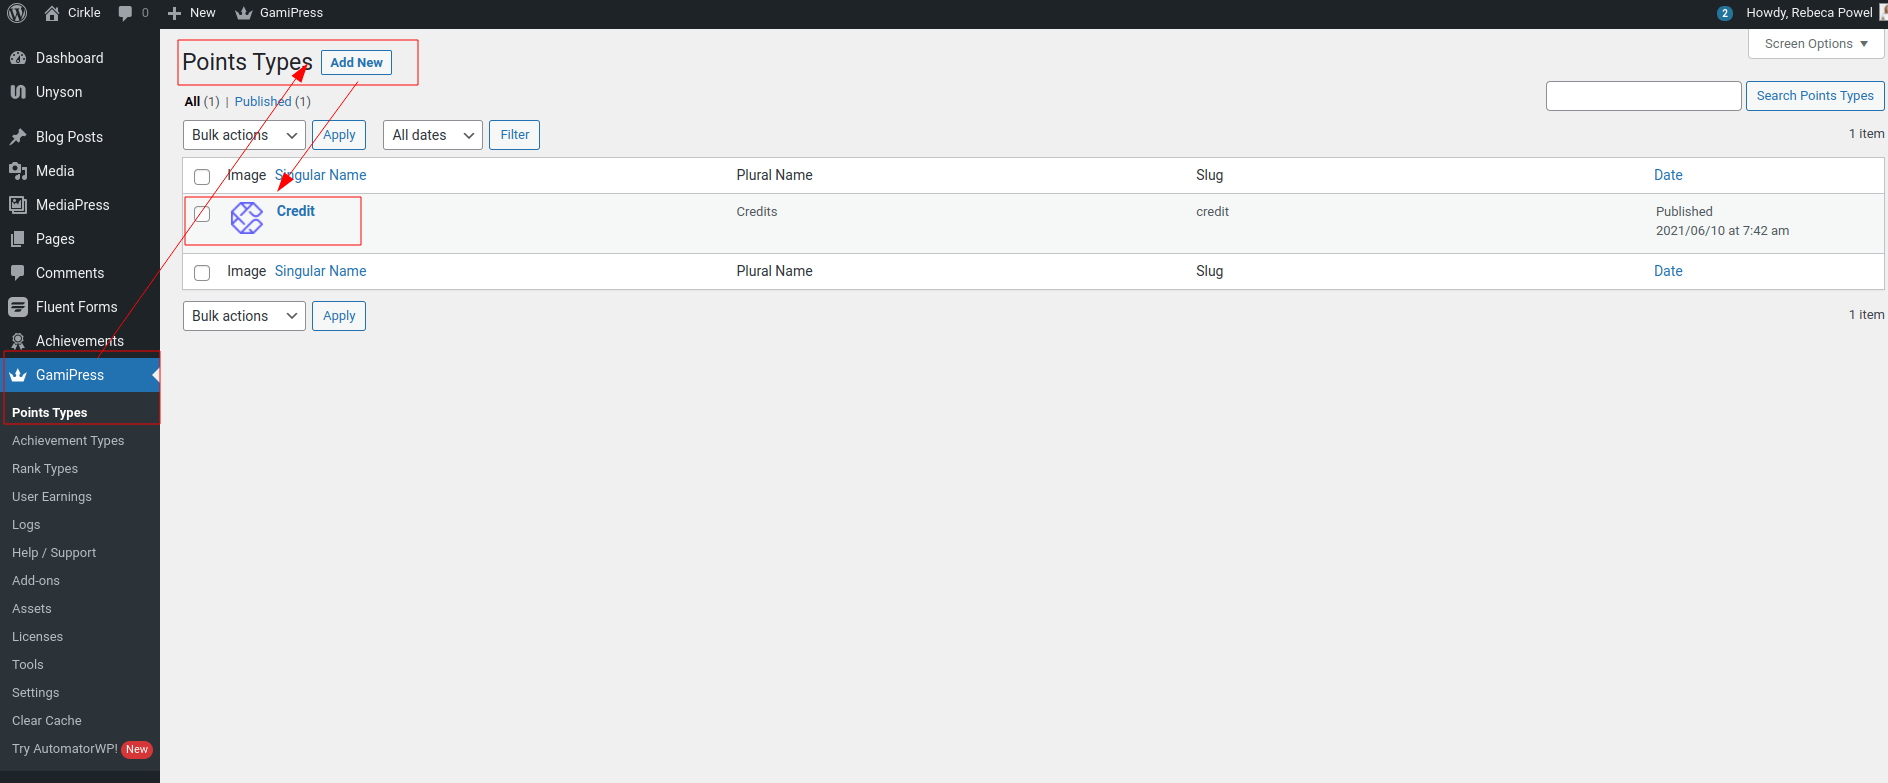Viewport: 1888px width, 783px height.
Task: Open the Cirkle site home icon
Action: 52,13
